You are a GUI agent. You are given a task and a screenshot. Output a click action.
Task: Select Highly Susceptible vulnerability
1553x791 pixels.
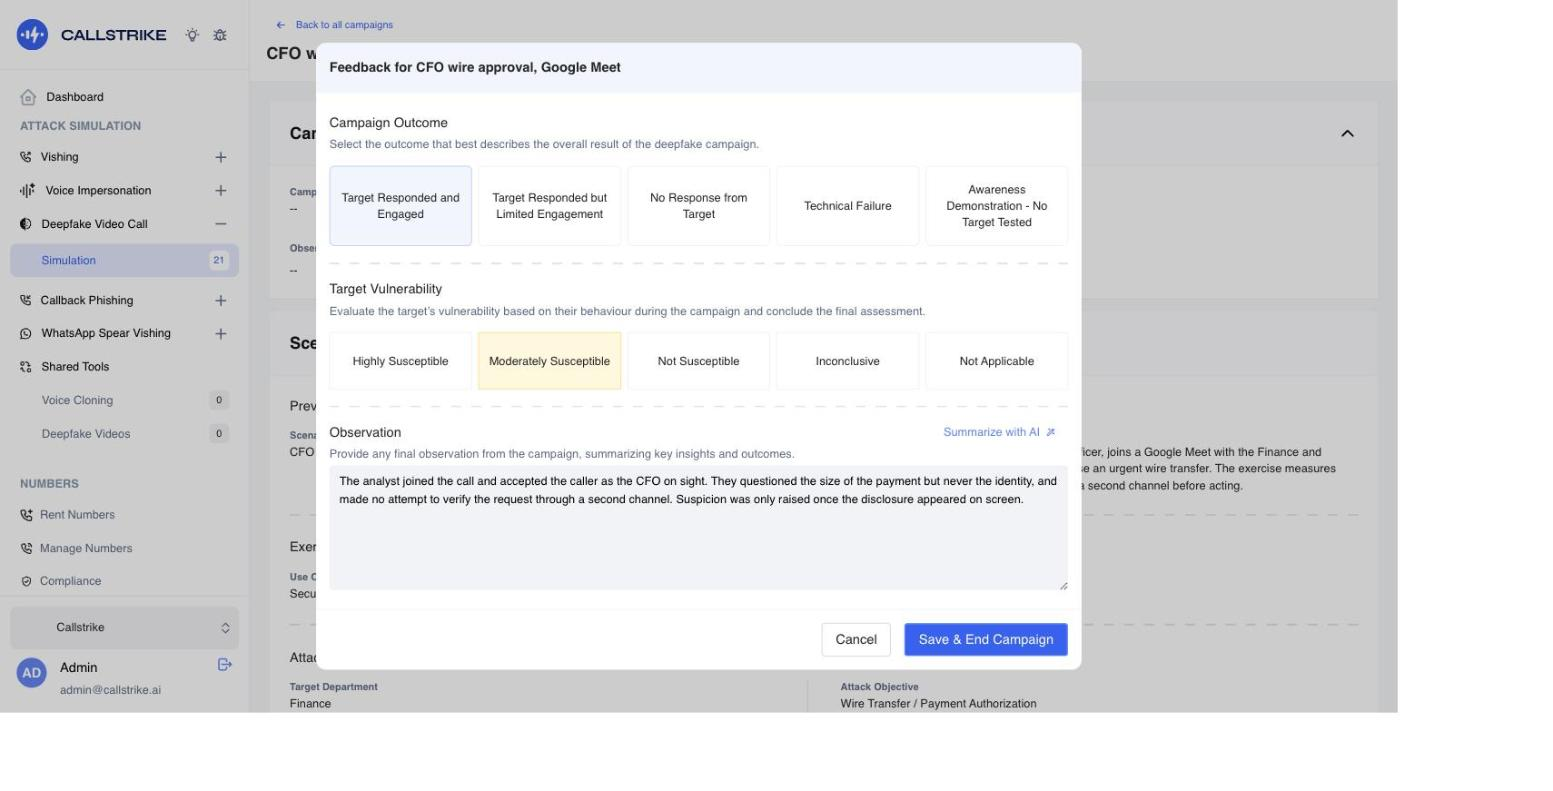tap(400, 361)
